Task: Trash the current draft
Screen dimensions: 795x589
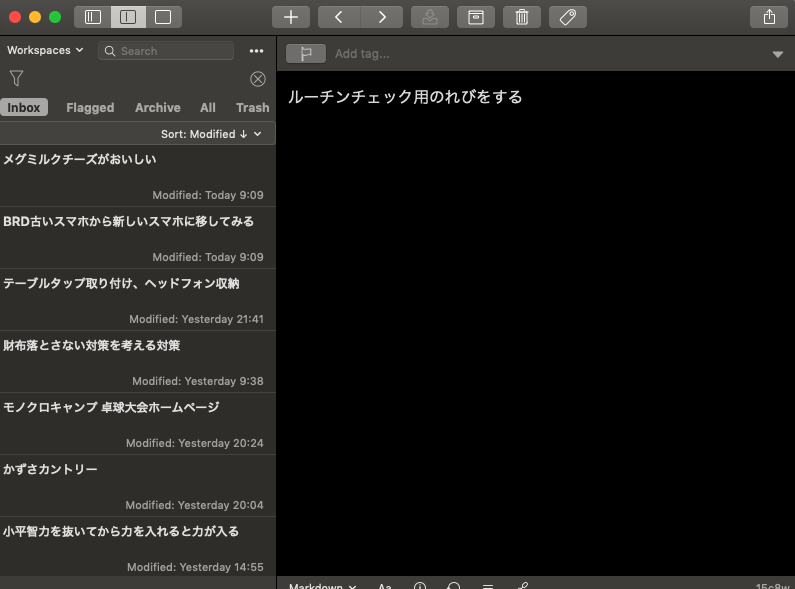Action: click(x=522, y=17)
